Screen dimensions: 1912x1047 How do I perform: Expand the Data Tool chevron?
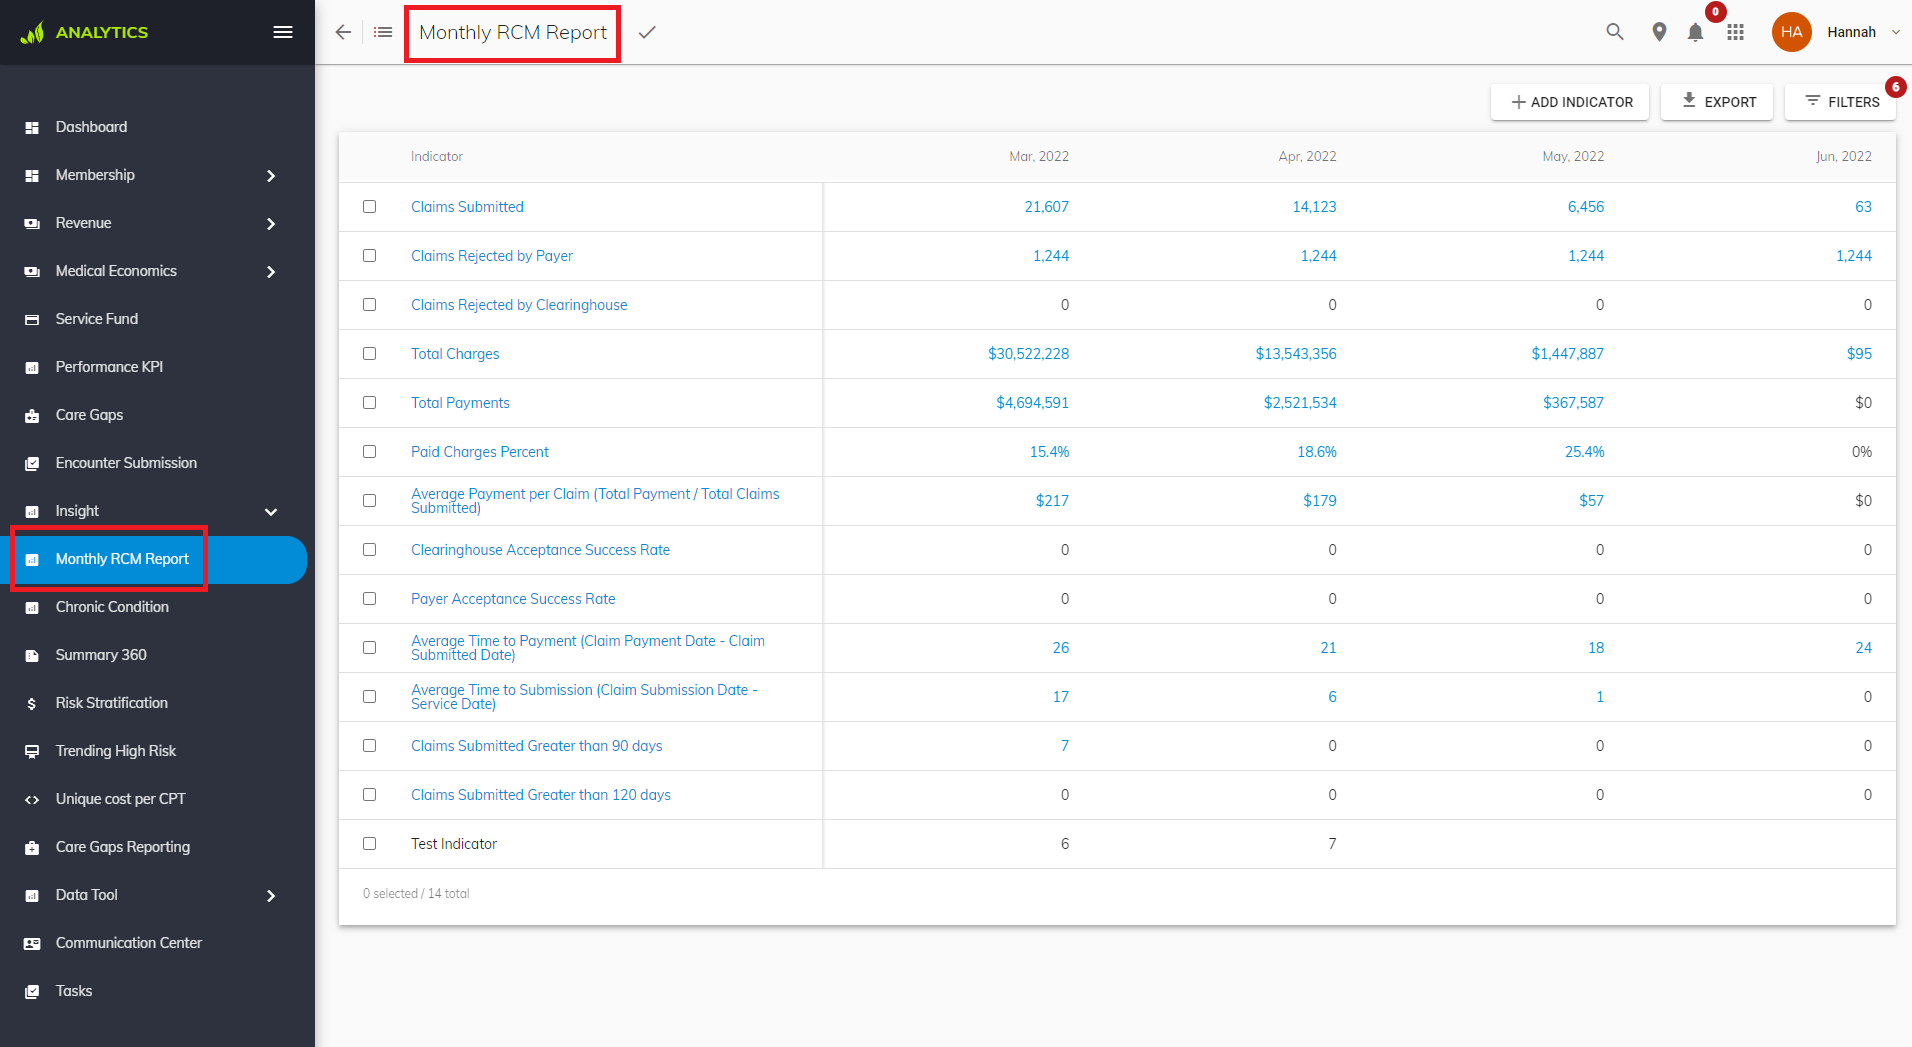(x=271, y=896)
